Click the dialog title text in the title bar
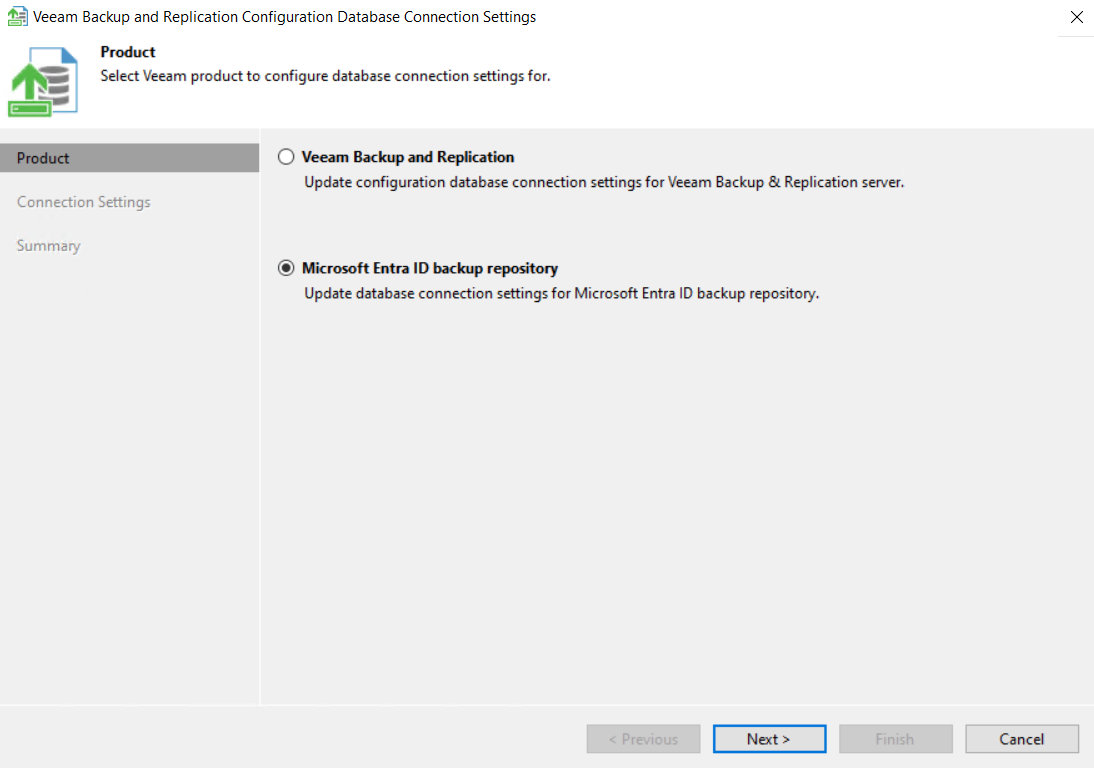Image resolution: width=1094 pixels, height=768 pixels. point(283,16)
